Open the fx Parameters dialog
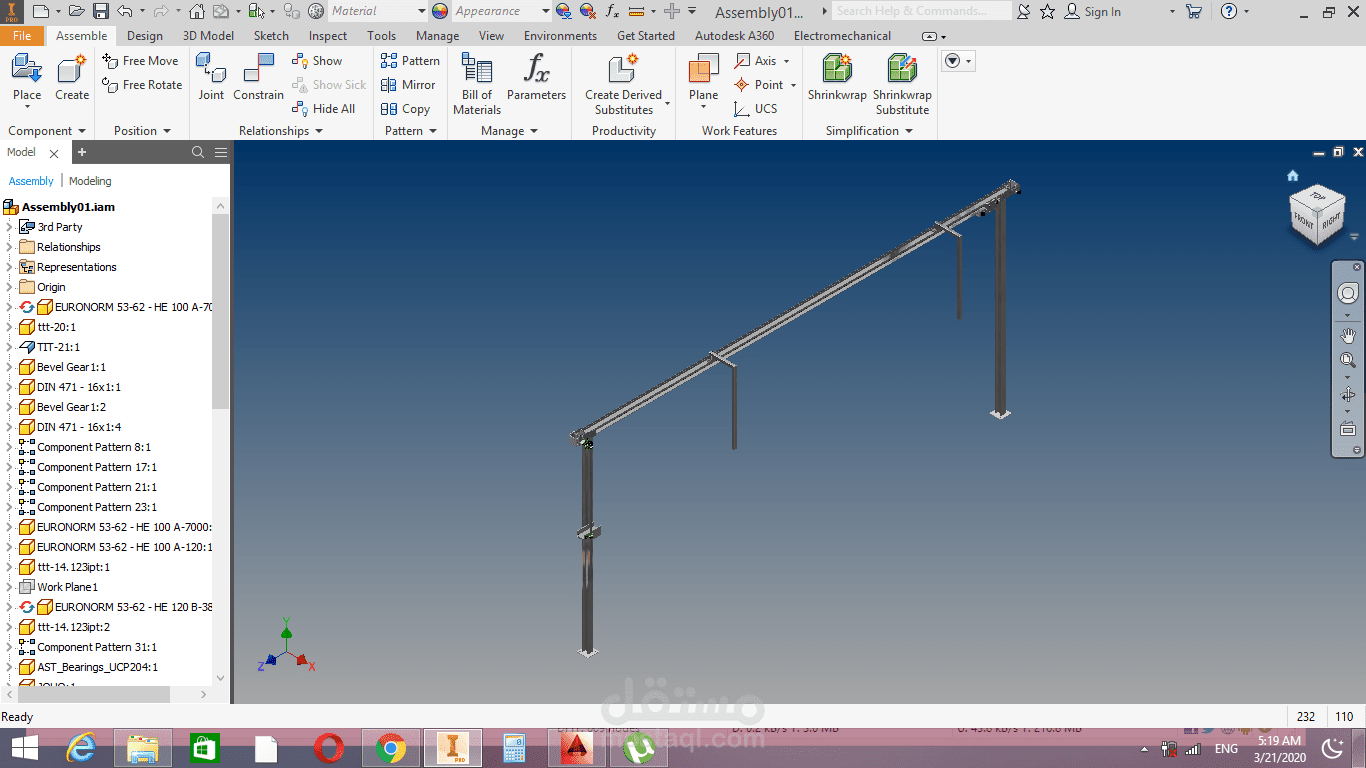 tap(536, 78)
